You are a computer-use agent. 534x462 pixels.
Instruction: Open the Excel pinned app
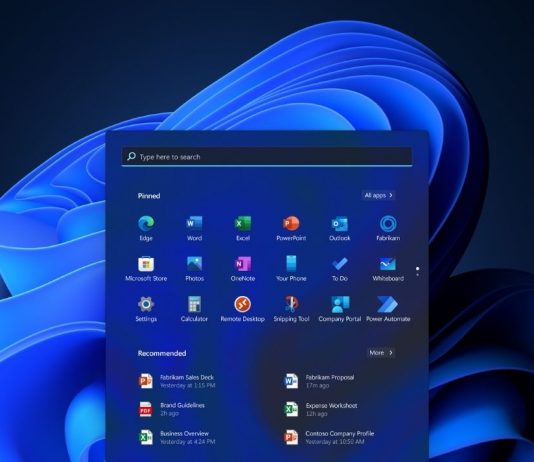coord(243,228)
